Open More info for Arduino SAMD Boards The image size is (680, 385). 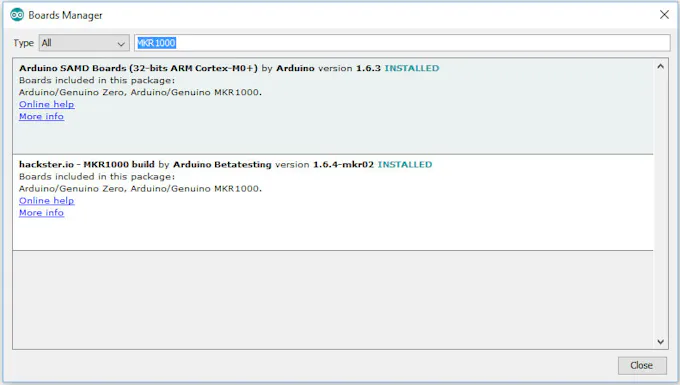point(41,117)
